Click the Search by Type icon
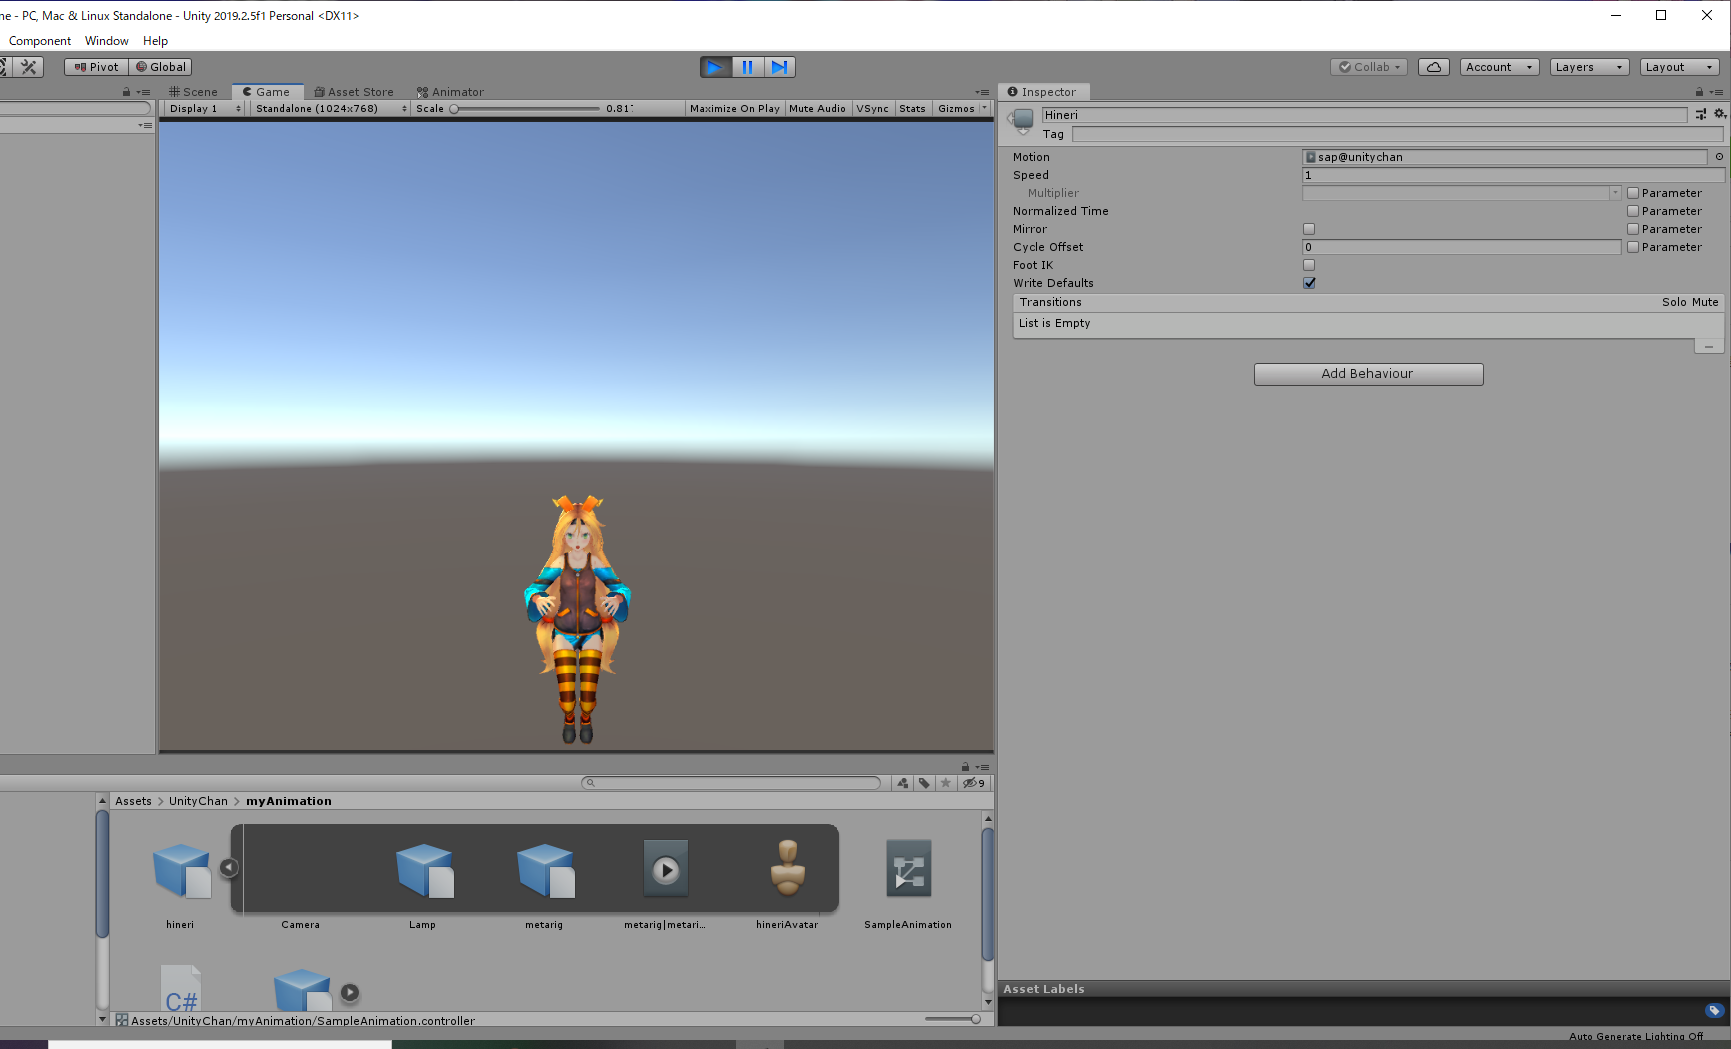The width and height of the screenshot is (1731, 1049). pyautogui.click(x=903, y=783)
